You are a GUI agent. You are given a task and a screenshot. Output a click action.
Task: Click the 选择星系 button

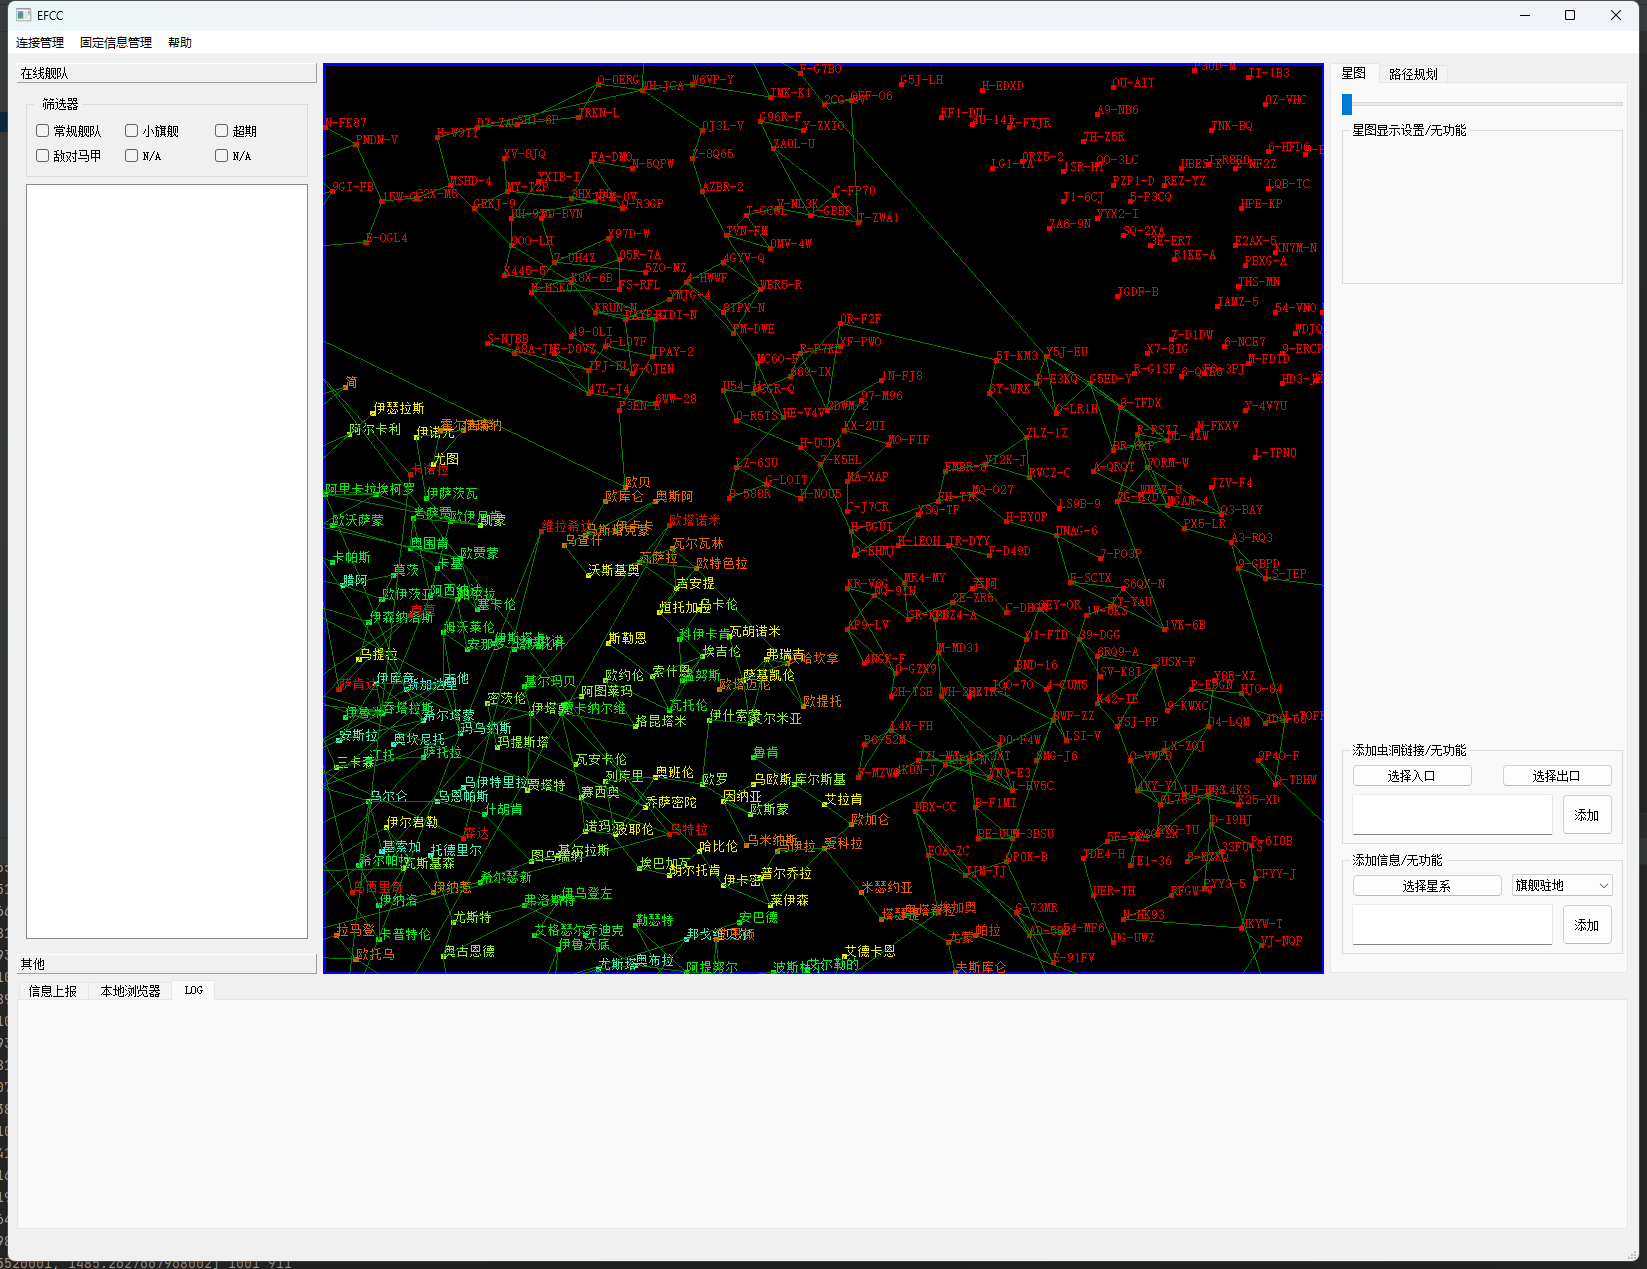click(1426, 886)
